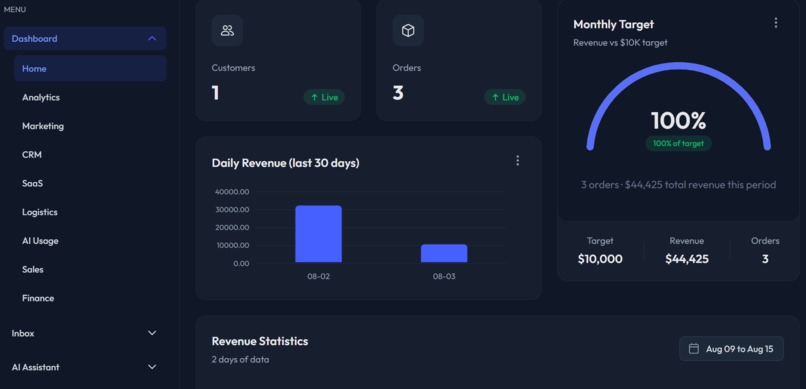
Task: Click the Dashboard menu label
Action: click(34, 39)
